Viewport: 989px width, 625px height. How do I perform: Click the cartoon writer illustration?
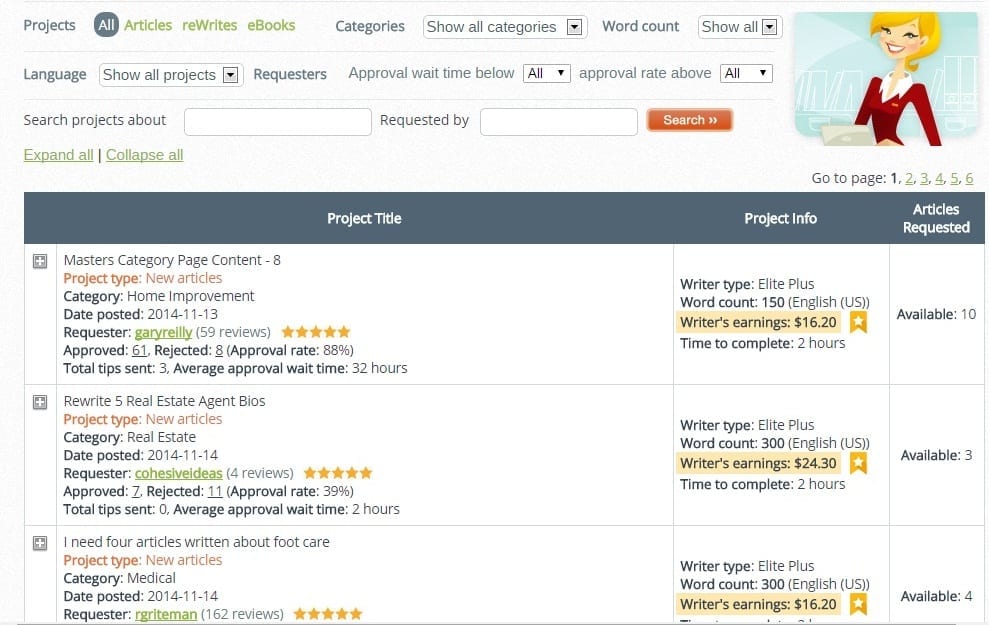[x=886, y=79]
